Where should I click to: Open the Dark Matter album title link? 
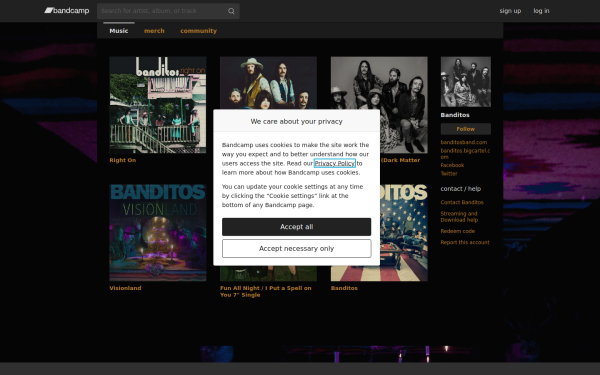tap(400, 160)
